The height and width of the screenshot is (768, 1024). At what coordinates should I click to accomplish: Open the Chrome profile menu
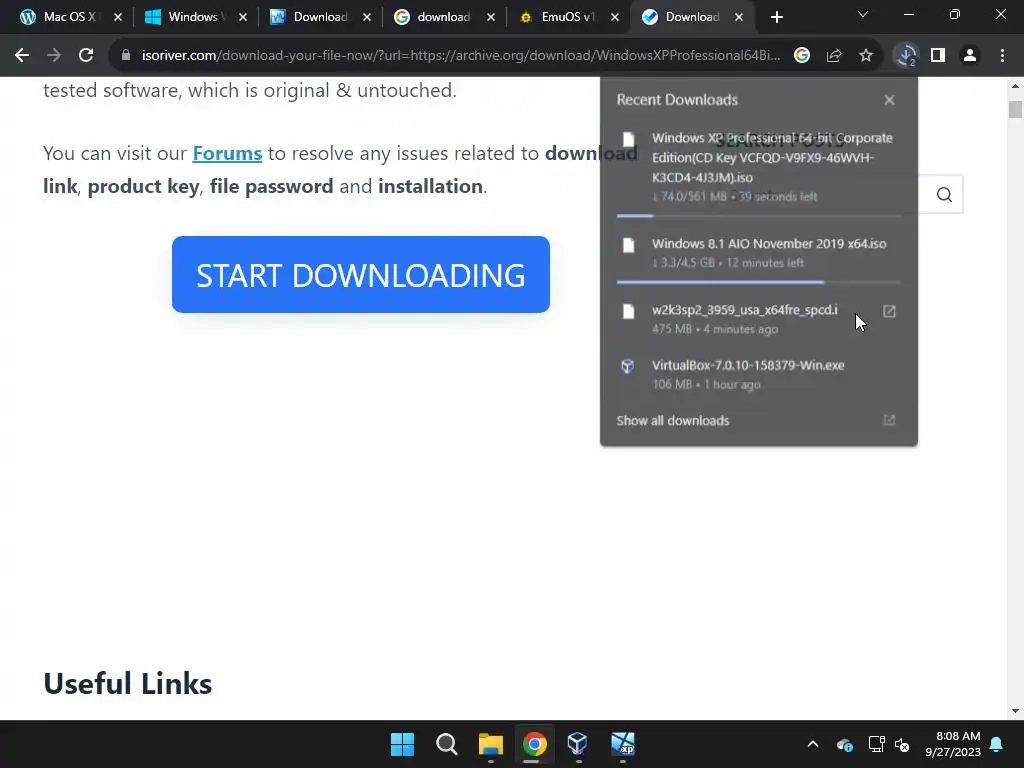pos(970,56)
